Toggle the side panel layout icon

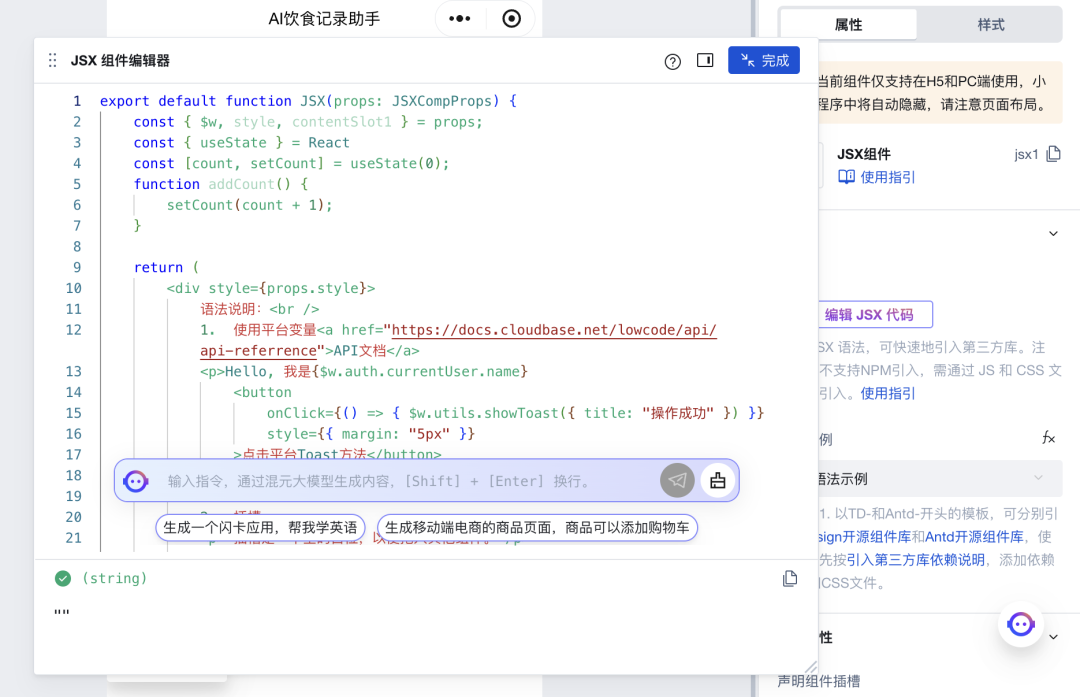705,61
